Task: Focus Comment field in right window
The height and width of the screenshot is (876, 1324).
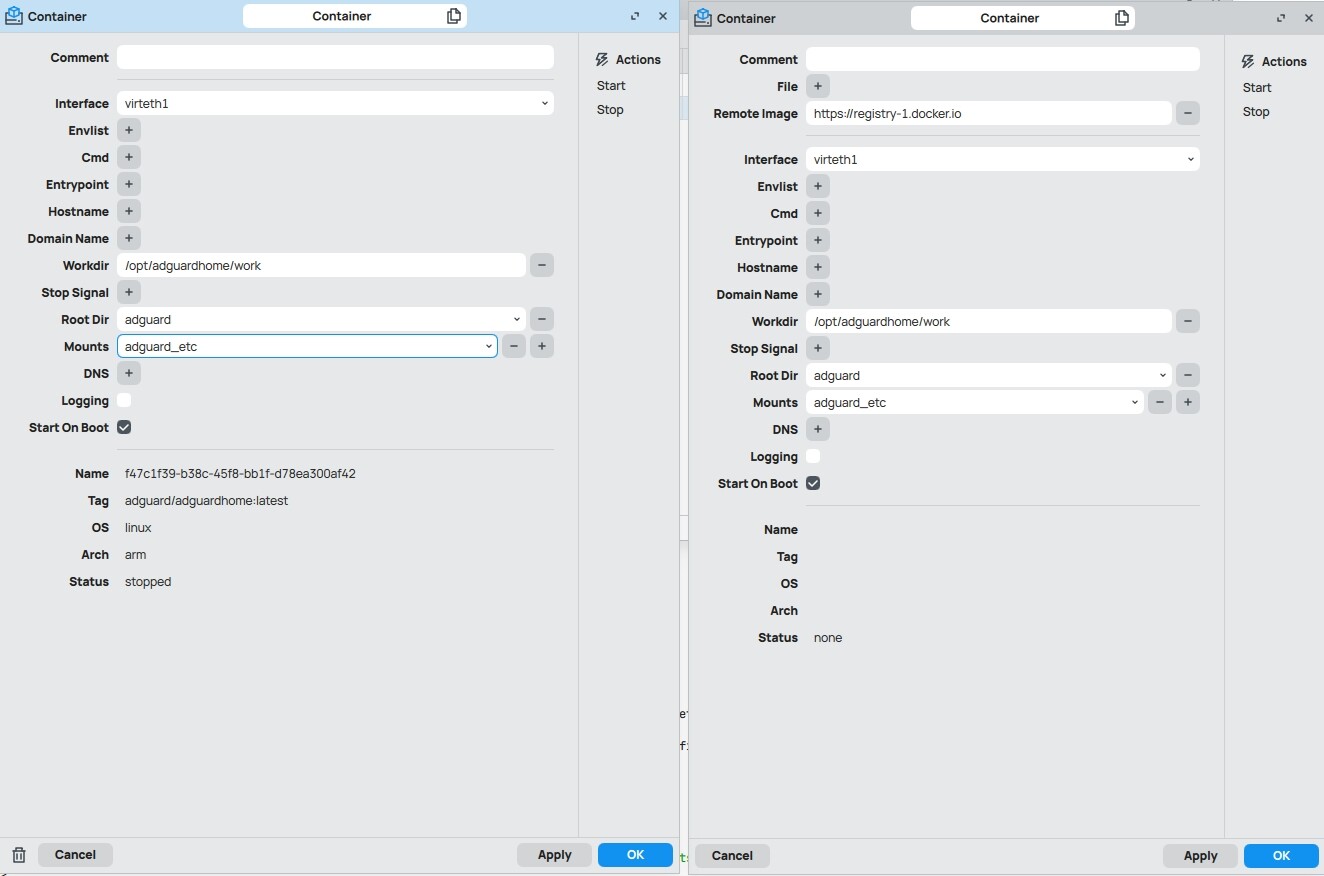Action: (1003, 59)
